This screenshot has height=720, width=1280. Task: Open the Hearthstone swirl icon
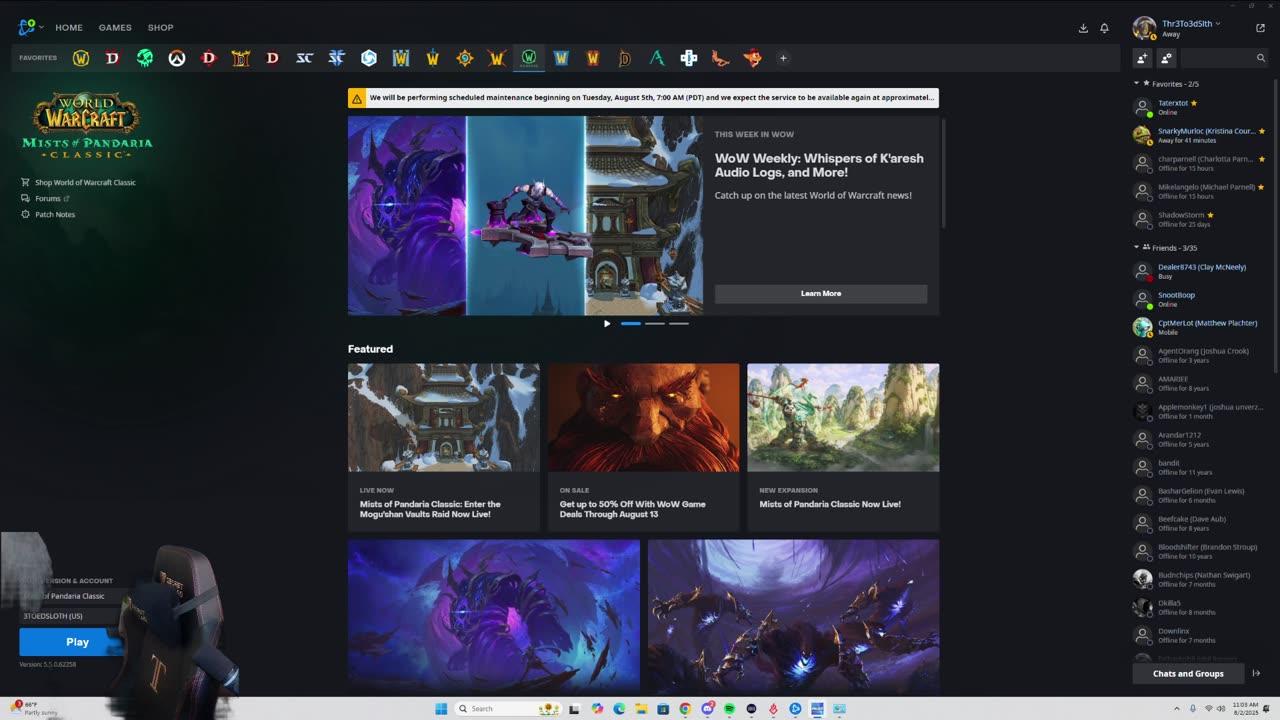pos(465,58)
